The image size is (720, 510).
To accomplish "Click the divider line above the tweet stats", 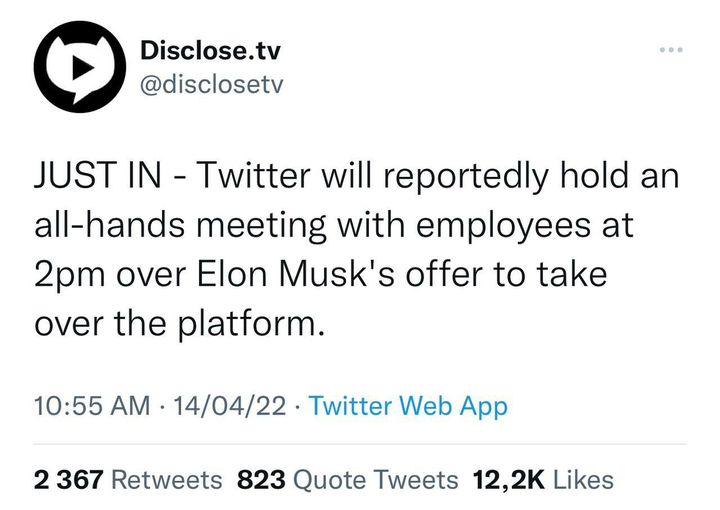I will pyautogui.click(x=360, y=444).
